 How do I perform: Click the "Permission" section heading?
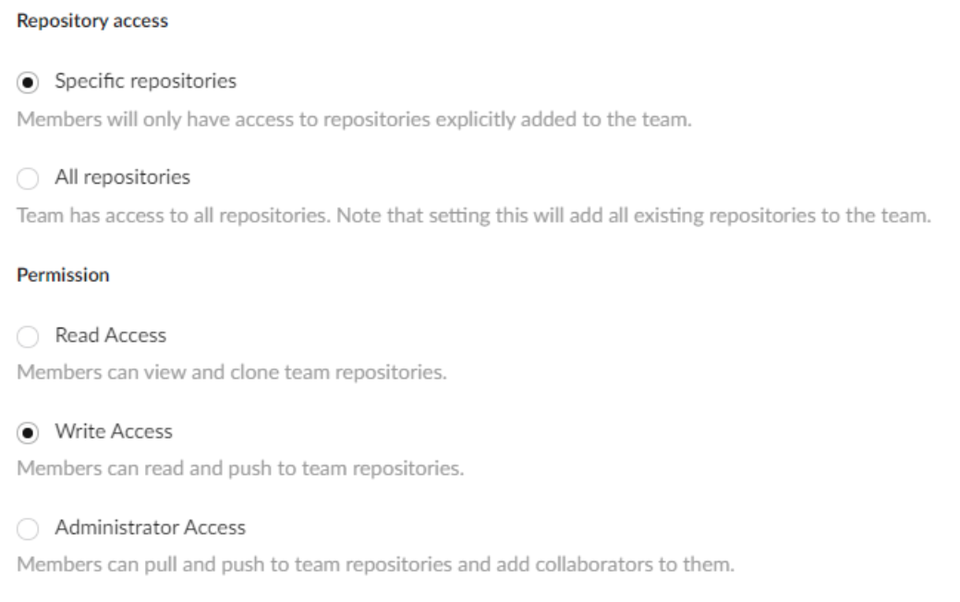(63, 275)
